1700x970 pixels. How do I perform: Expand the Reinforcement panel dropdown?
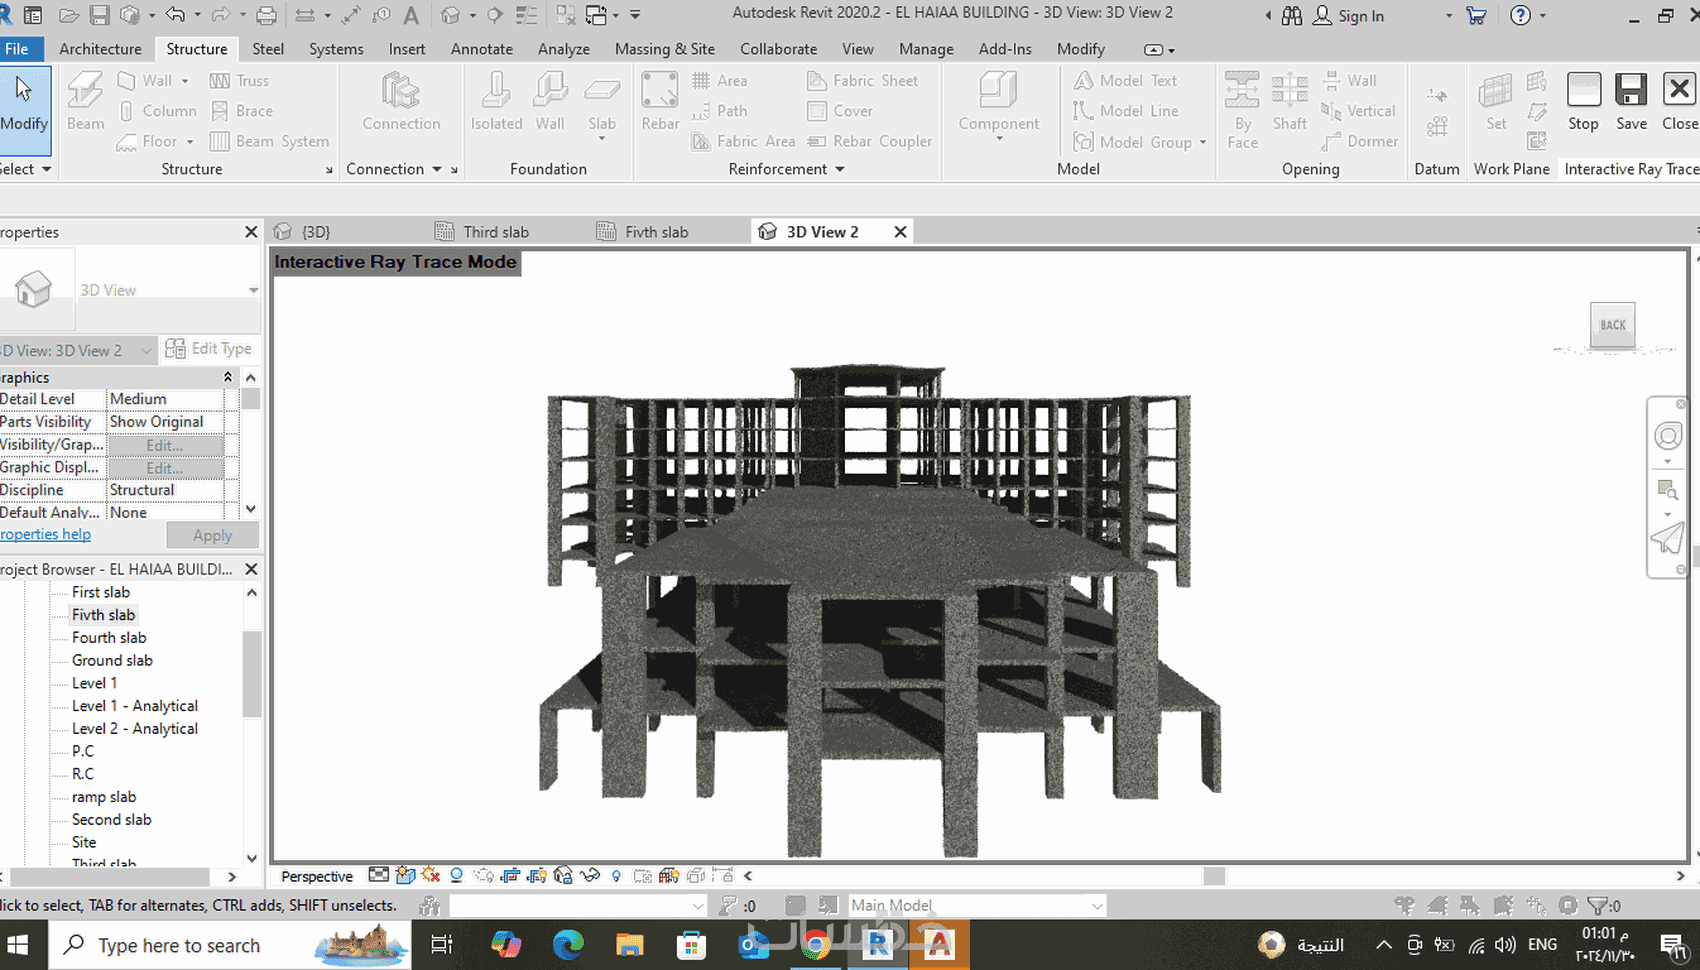pyautogui.click(x=839, y=169)
